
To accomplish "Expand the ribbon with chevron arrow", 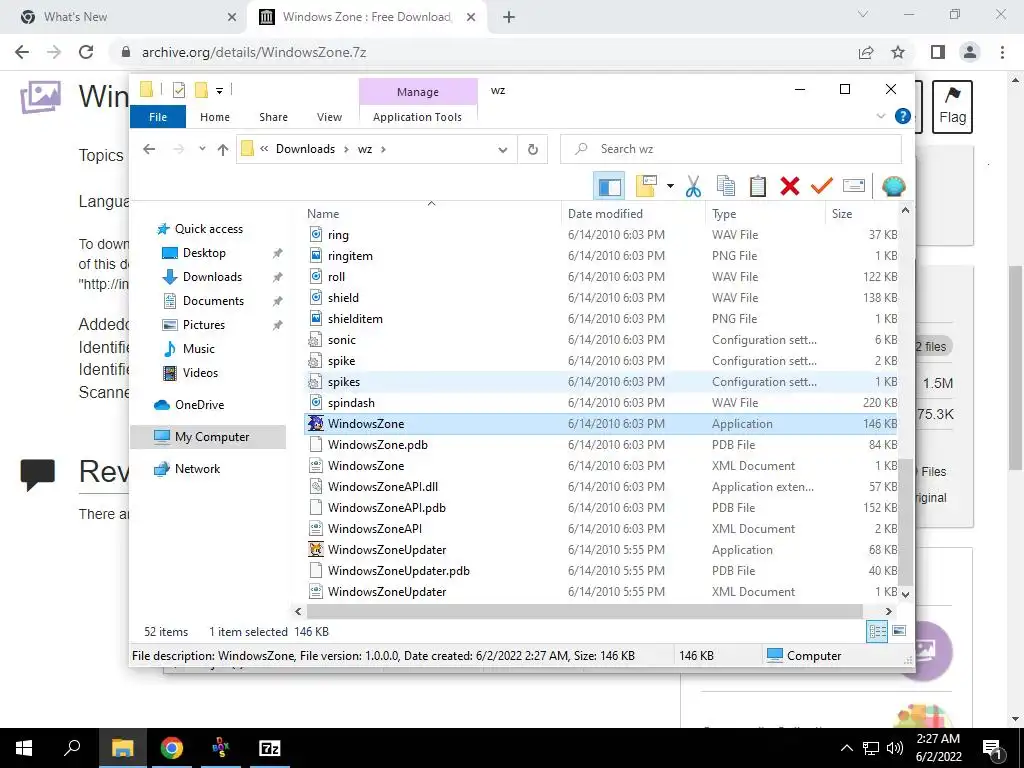I will [880, 116].
